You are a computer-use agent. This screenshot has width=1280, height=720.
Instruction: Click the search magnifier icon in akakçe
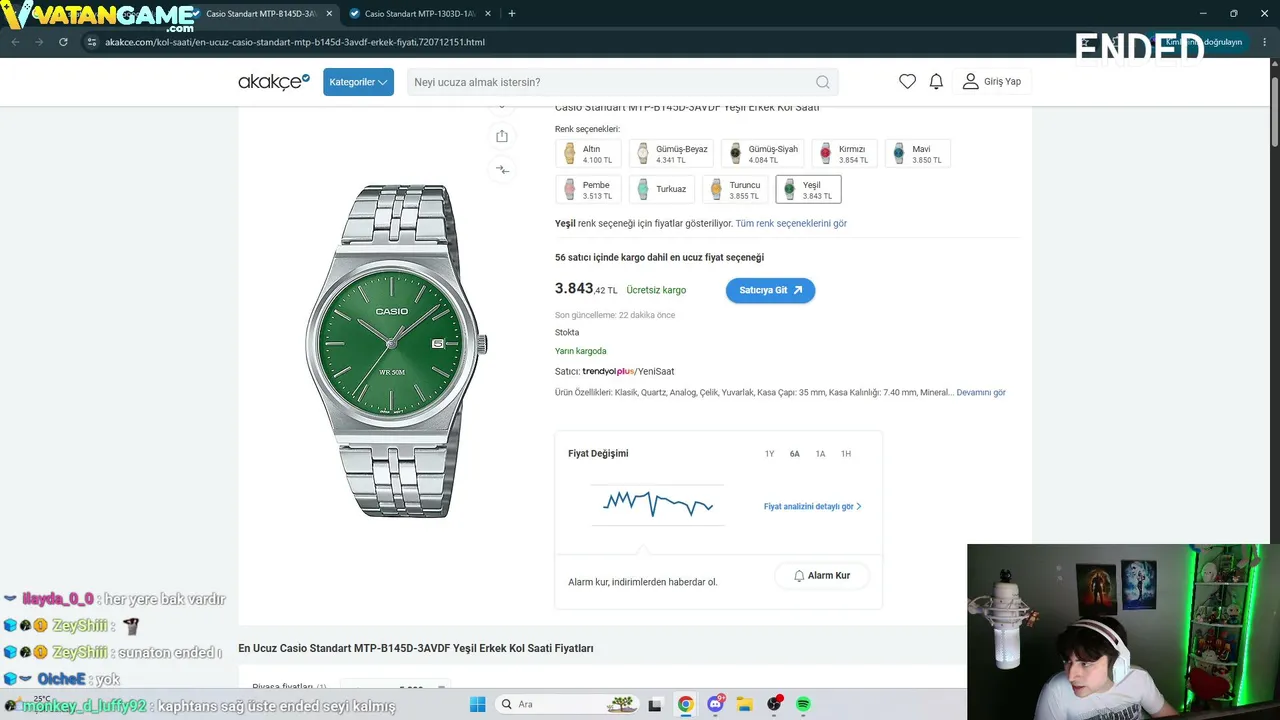pos(822,82)
